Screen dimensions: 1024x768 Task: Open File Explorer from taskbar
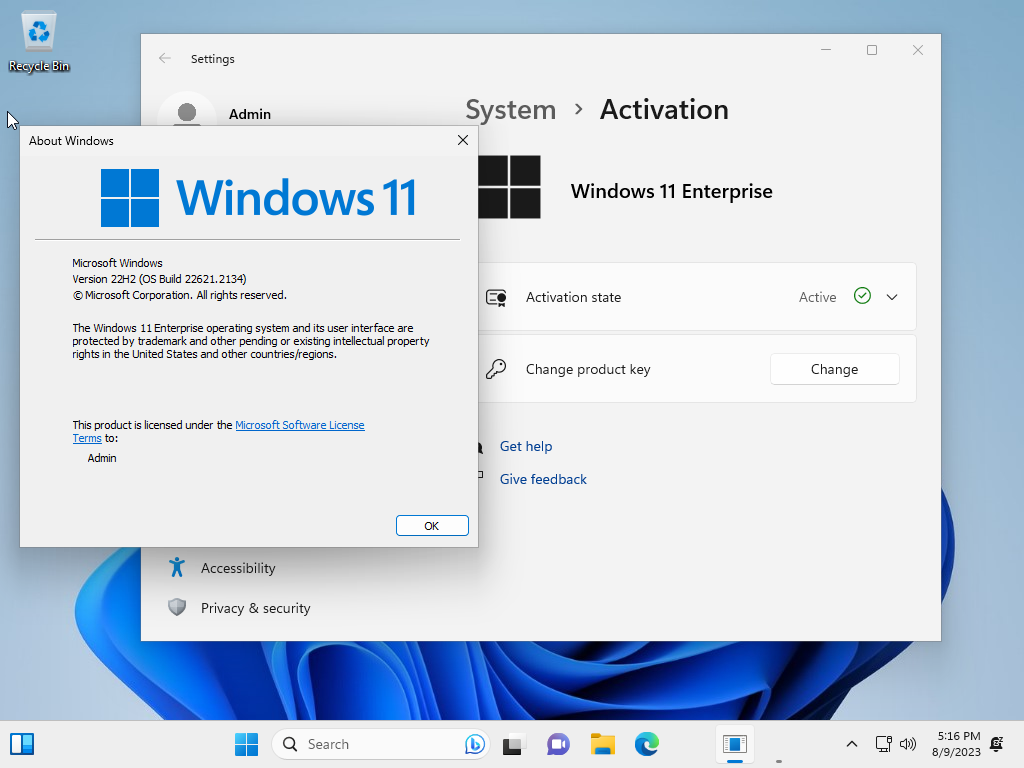pyautogui.click(x=602, y=744)
